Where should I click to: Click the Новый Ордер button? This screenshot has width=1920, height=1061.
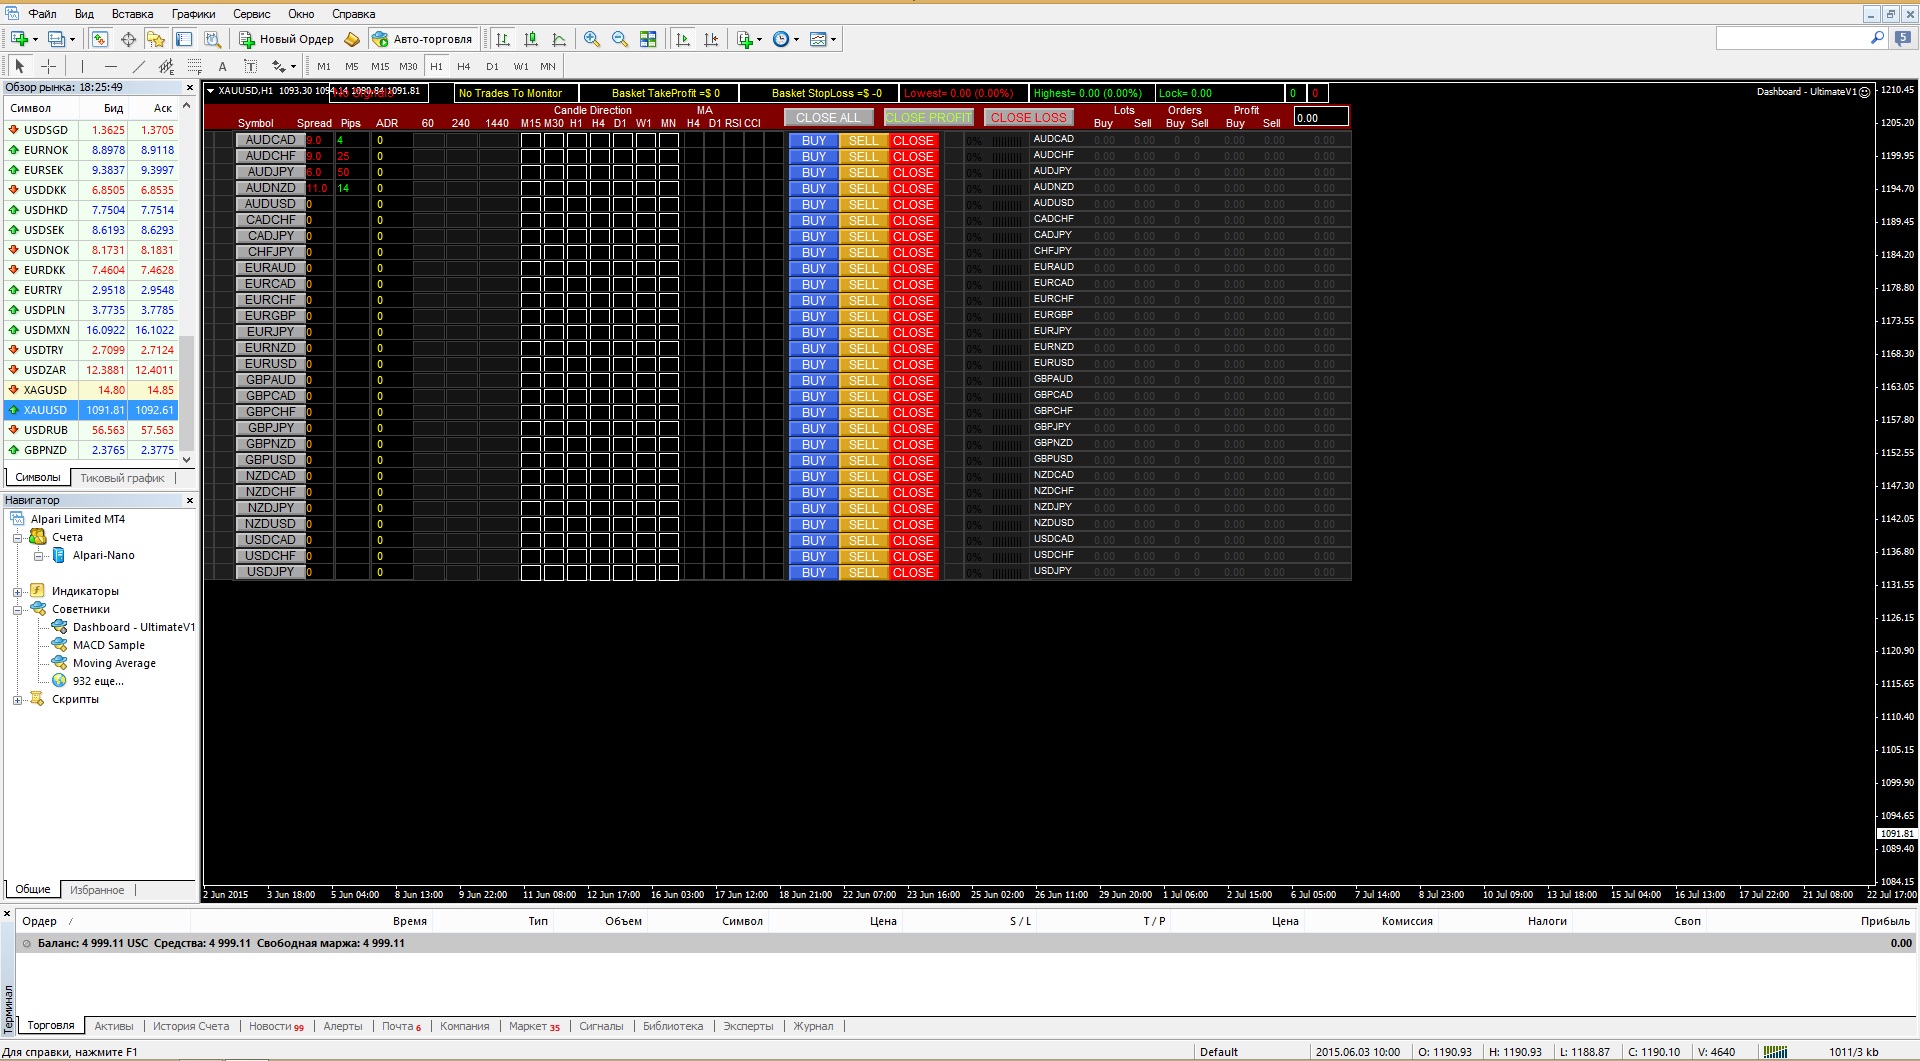[x=286, y=39]
